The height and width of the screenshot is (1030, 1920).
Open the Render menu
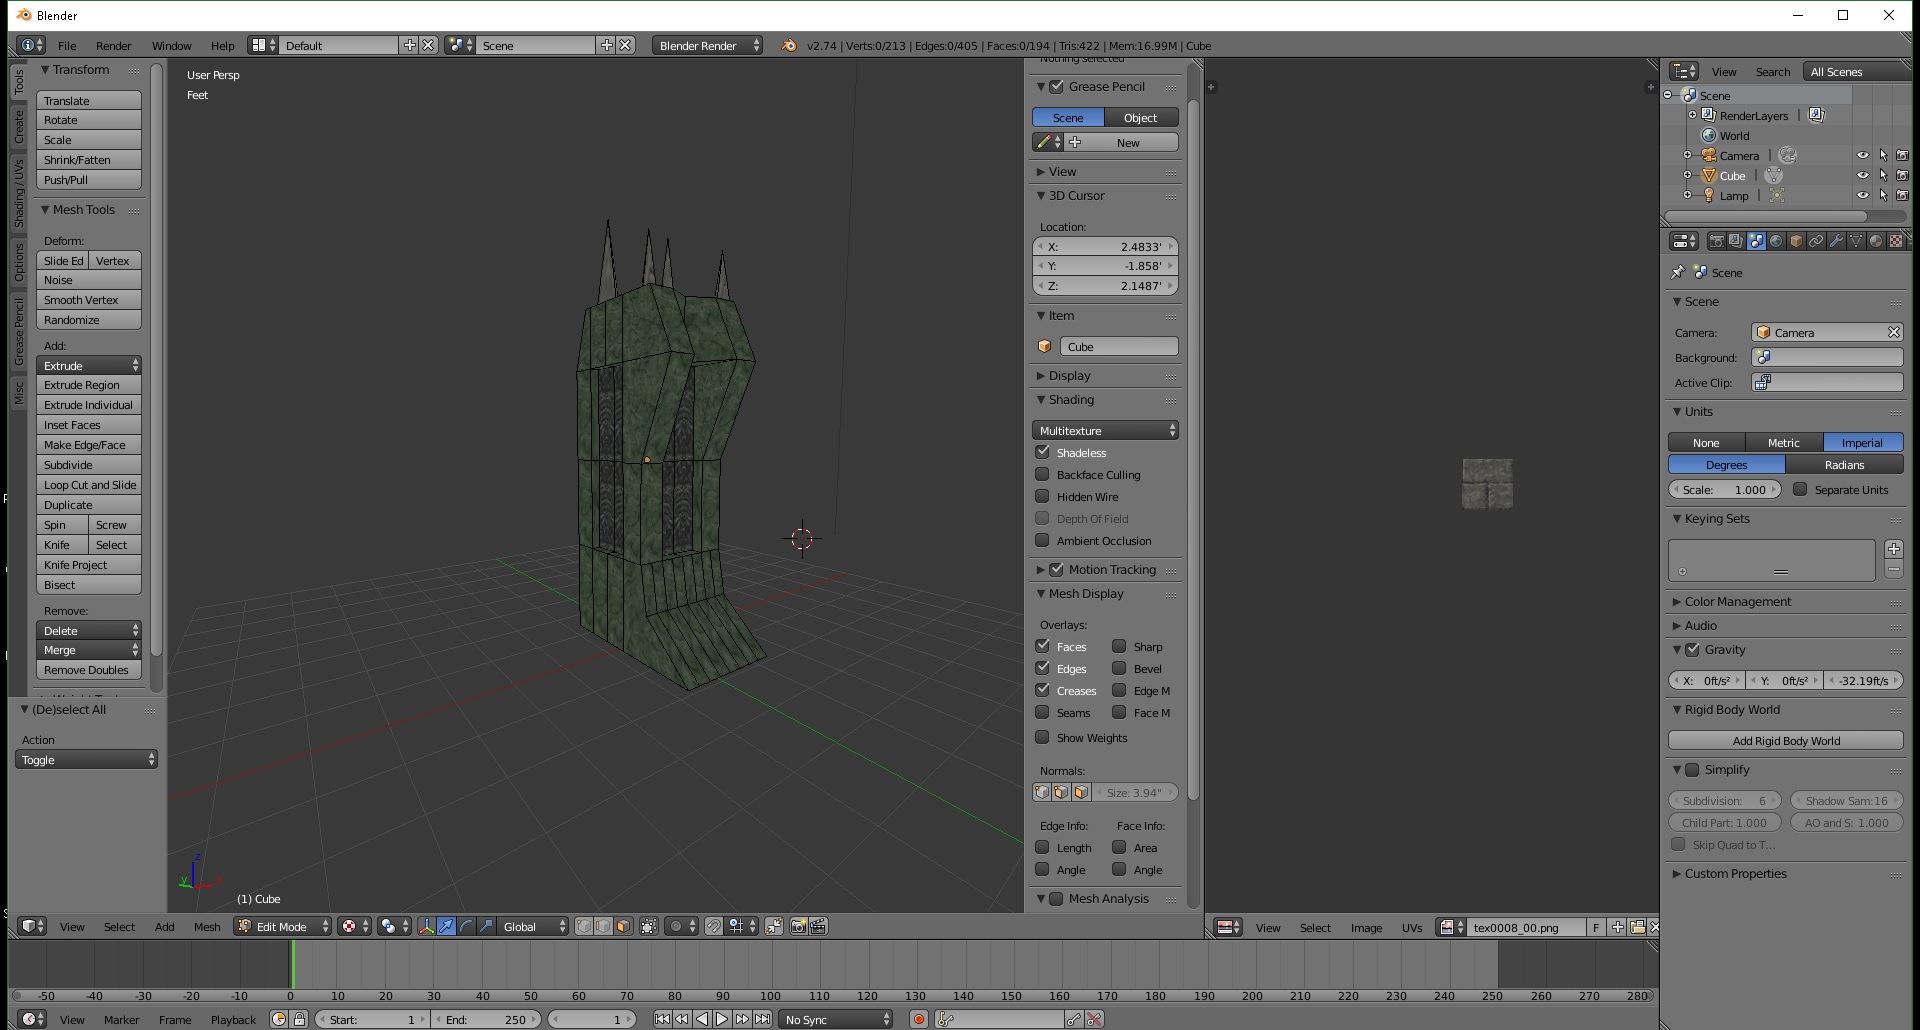click(x=113, y=46)
